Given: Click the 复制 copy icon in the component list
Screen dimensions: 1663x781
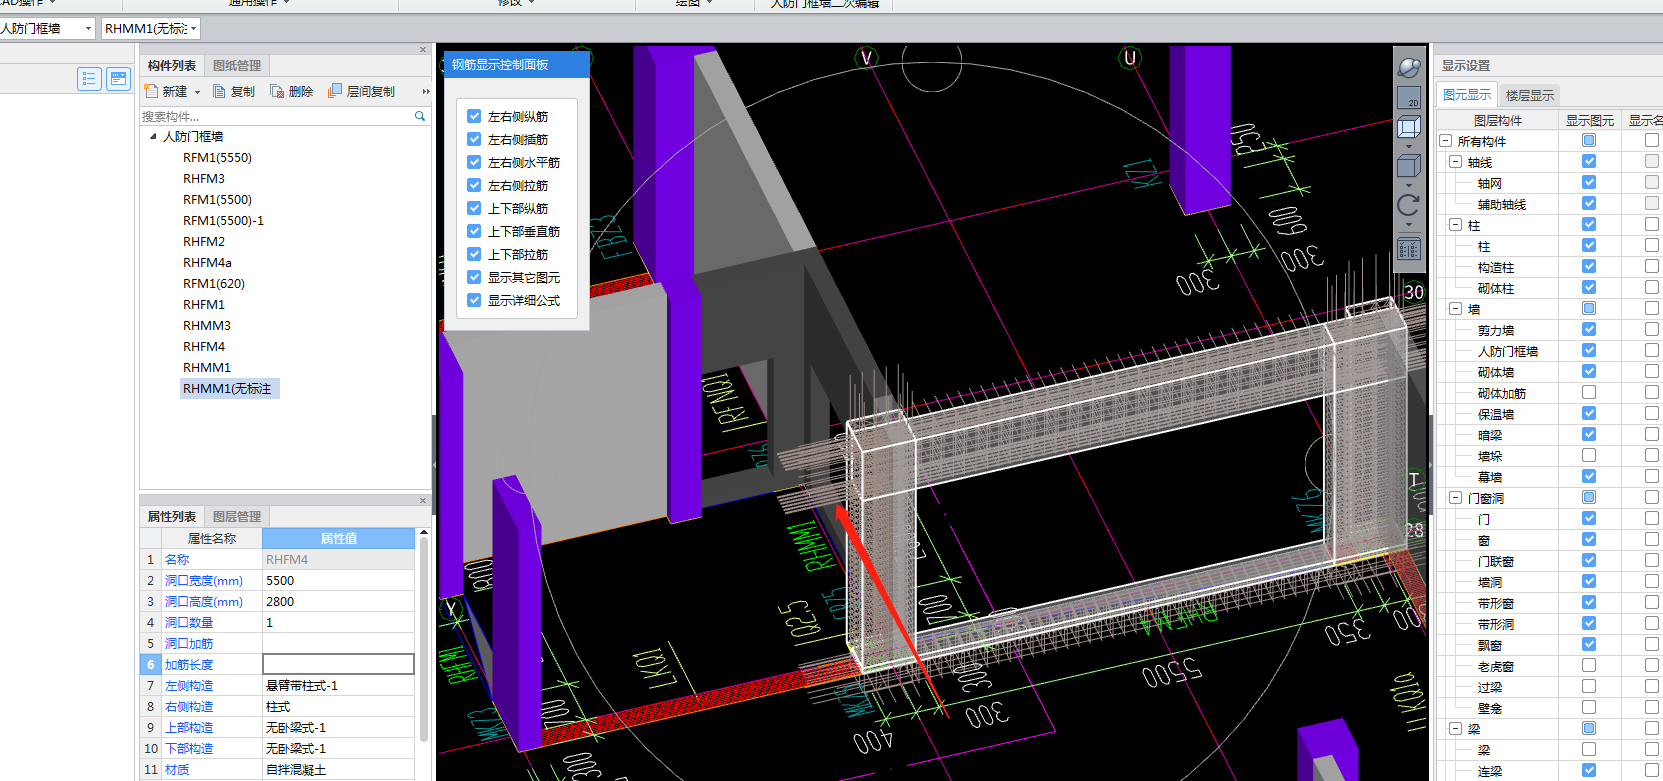Looking at the screenshot, I should pyautogui.click(x=219, y=91).
